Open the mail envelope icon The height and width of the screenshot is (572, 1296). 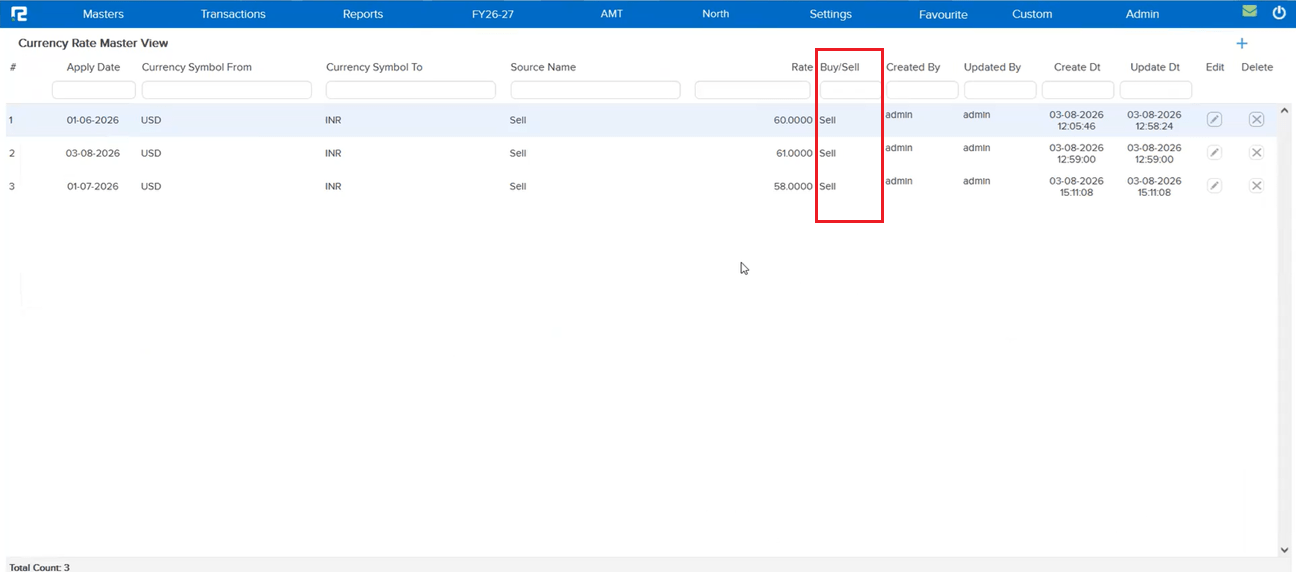click(x=1250, y=12)
